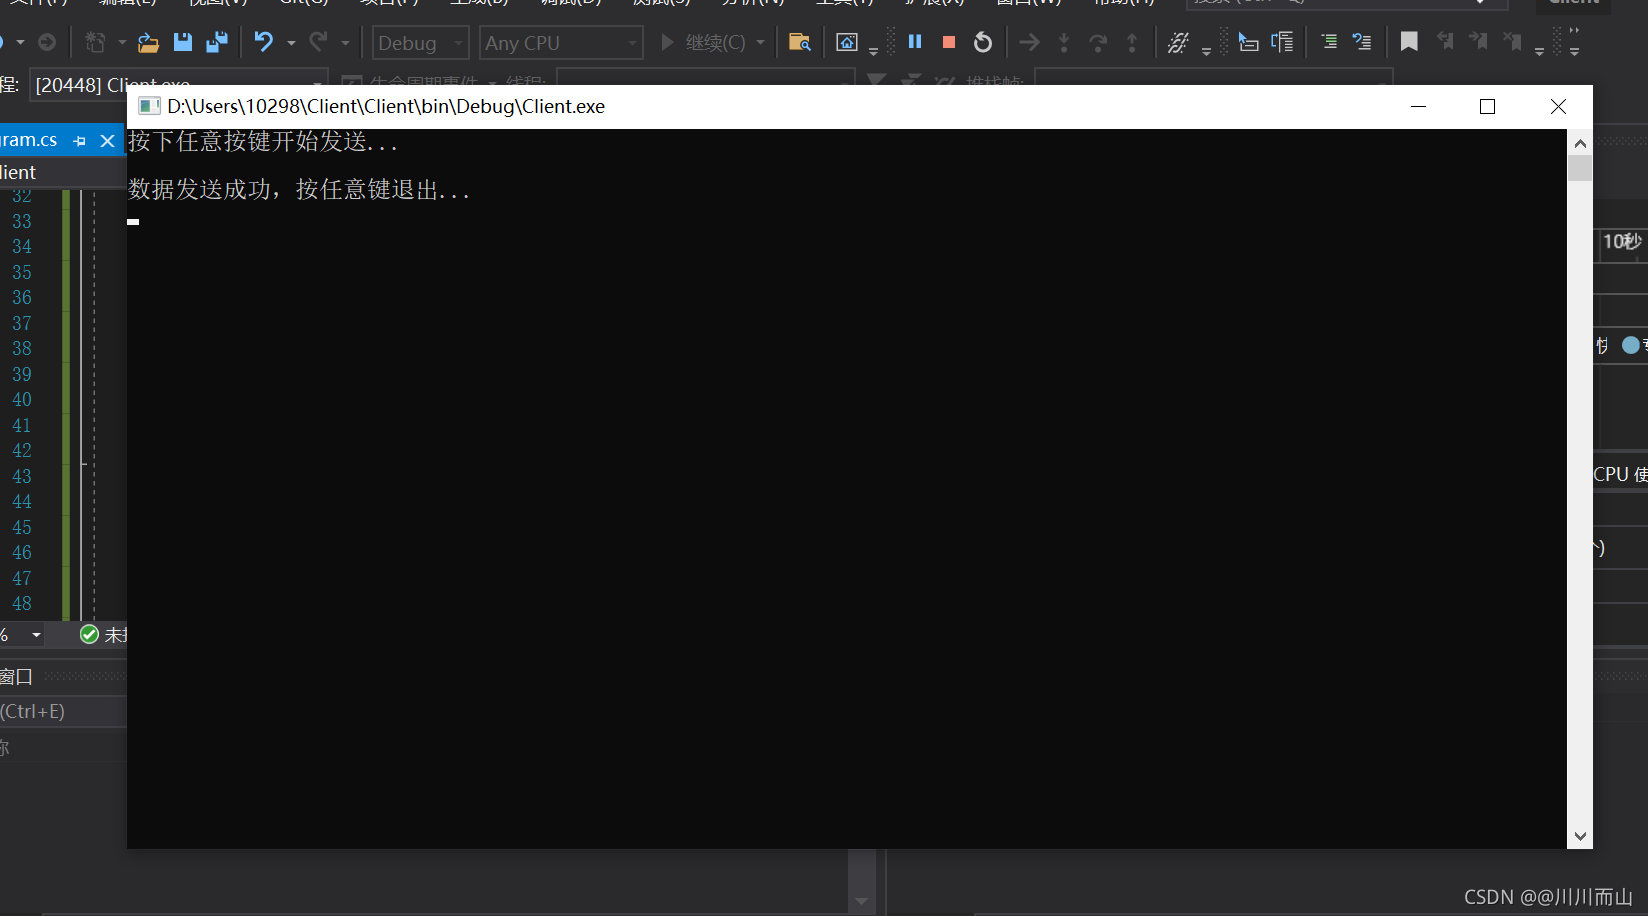1648x916 pixels.
Task: Undo the last action
Action: coord(264,42)
